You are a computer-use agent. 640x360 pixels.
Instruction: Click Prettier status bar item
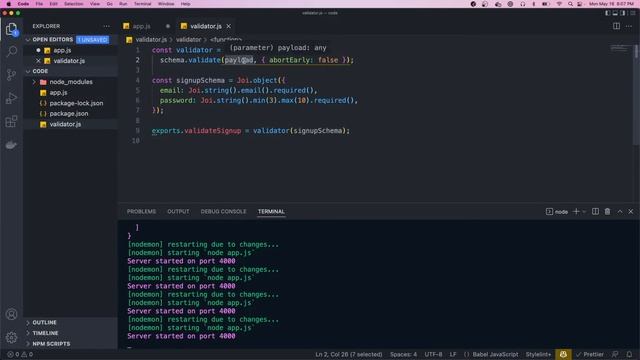click(x=590, y=355)
